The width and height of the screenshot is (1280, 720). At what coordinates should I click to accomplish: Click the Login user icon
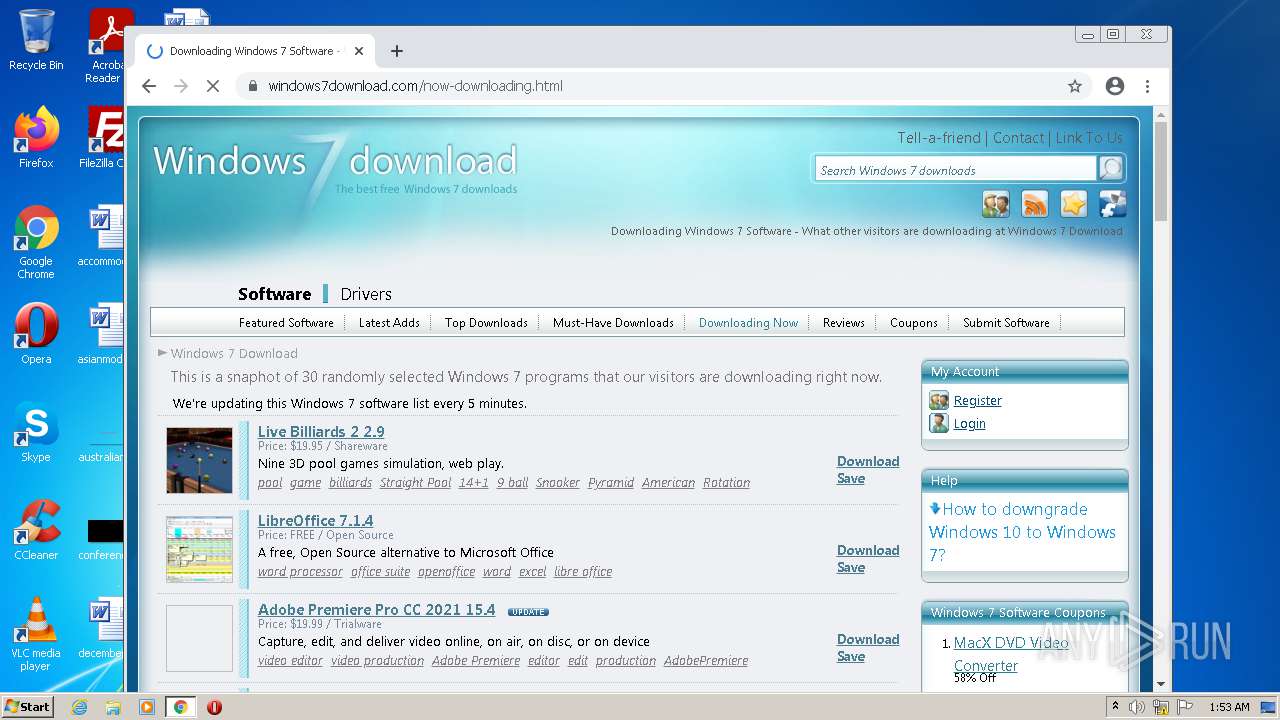939,423
